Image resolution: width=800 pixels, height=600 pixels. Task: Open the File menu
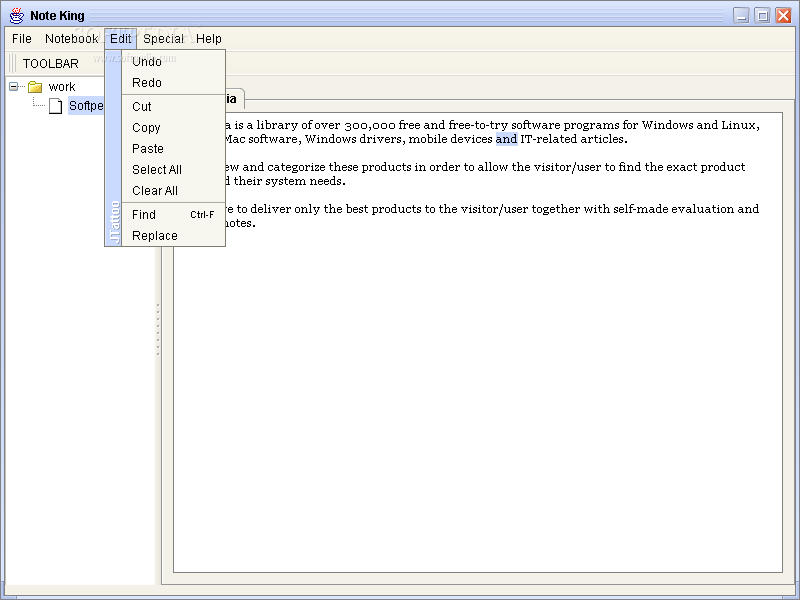22,39
